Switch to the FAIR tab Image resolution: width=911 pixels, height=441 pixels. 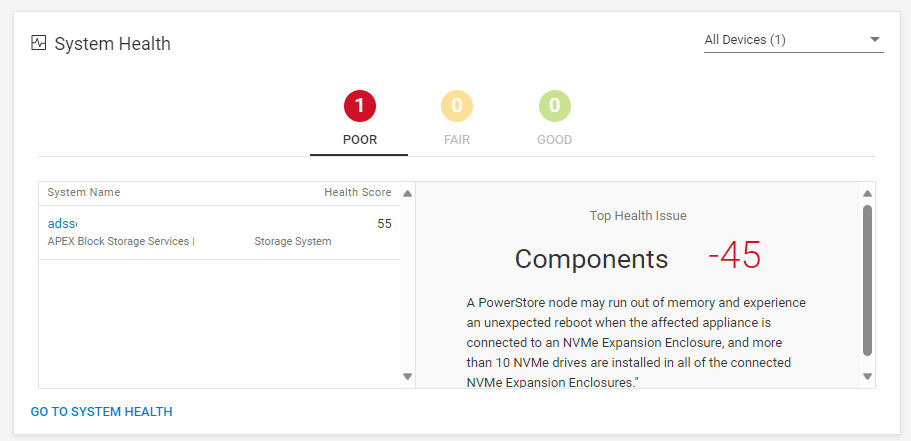456,140
